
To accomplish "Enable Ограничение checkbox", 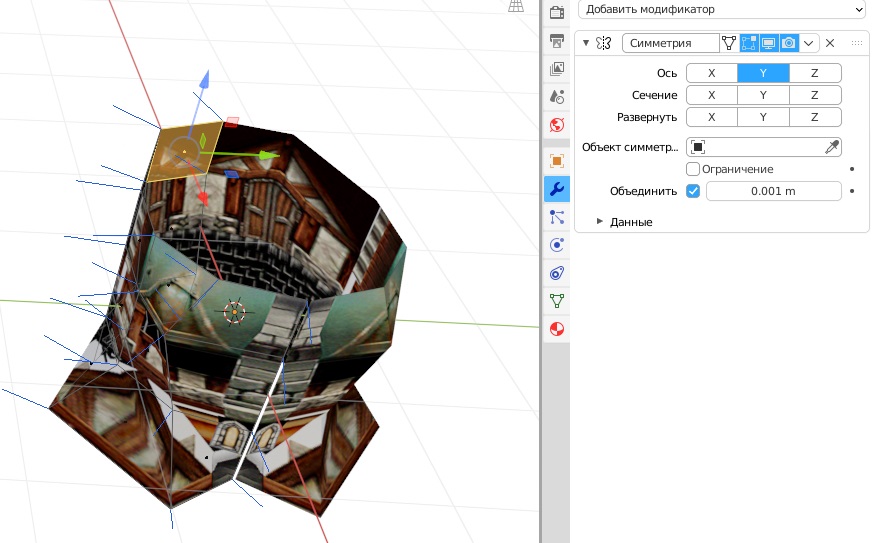I will click(x=693, y=169).
